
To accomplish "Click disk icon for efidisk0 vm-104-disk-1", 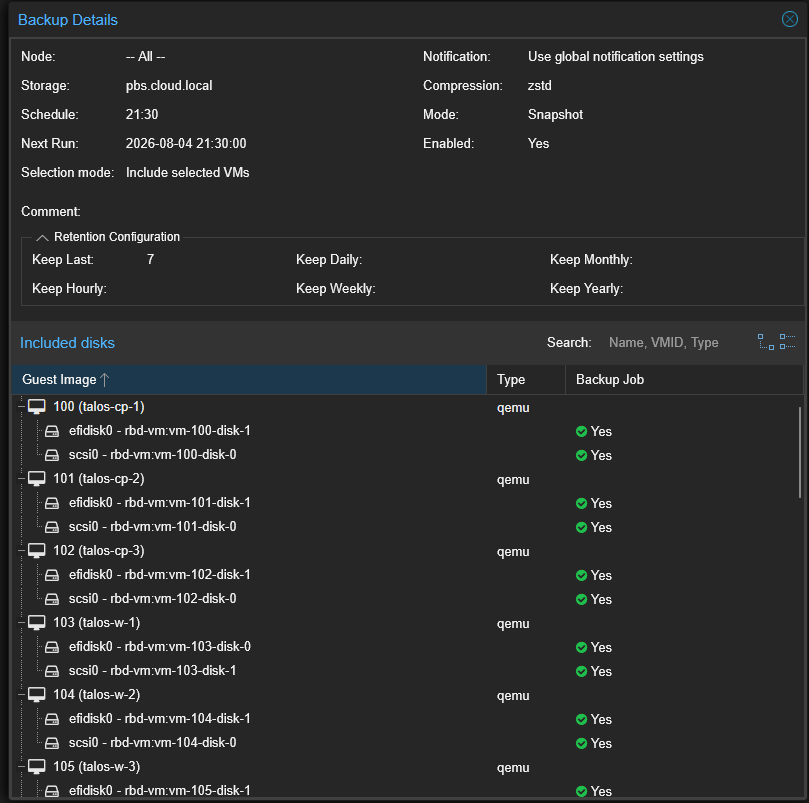I will pyautogui.click(x=52, y=719).
